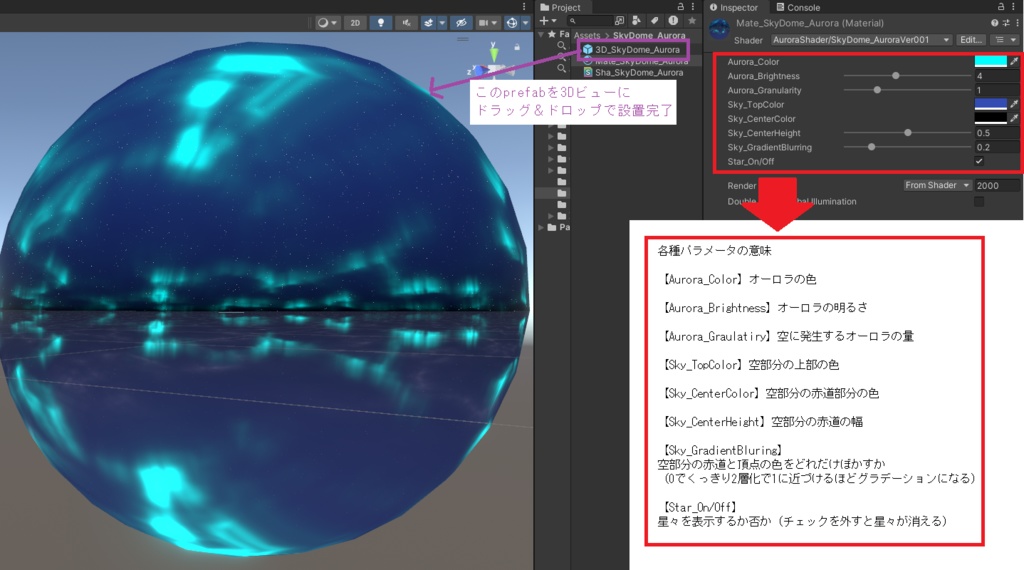Click the search by type icon
Screen dimensions: 1024x570
coord(636,21)
